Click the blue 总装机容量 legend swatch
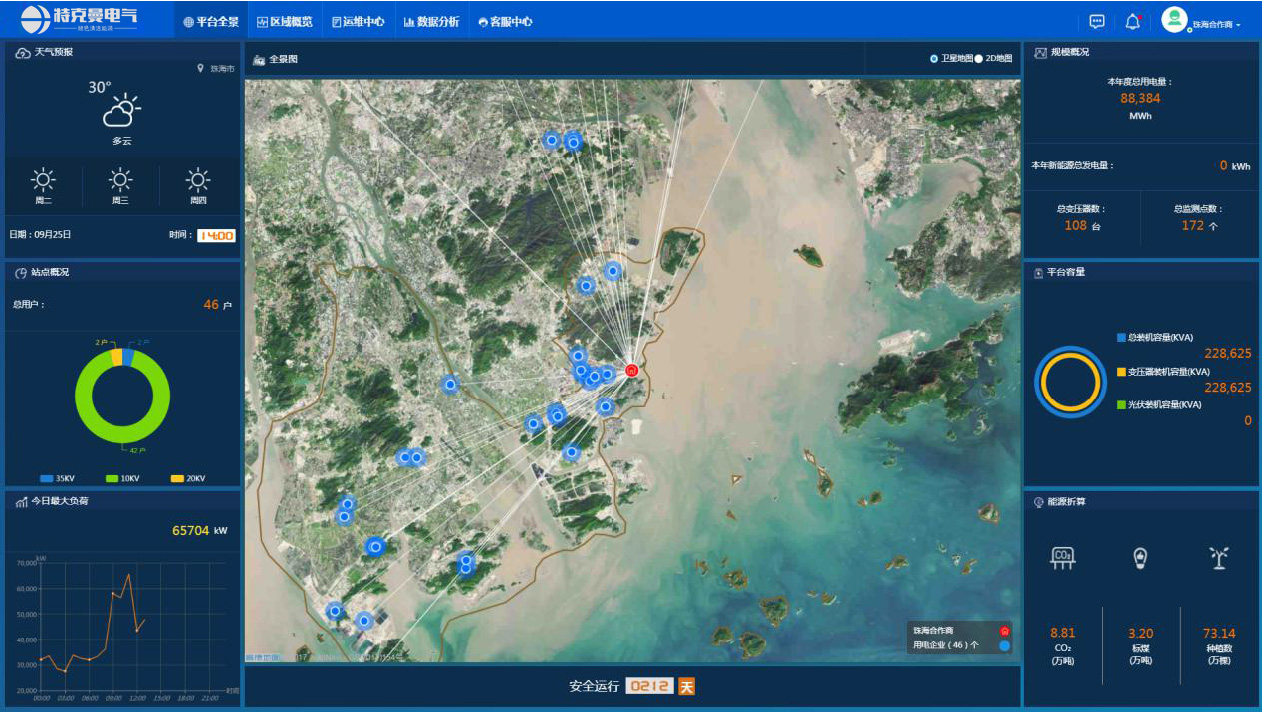The height and width of the screenshot is (713, 1262). point(1121,338)
